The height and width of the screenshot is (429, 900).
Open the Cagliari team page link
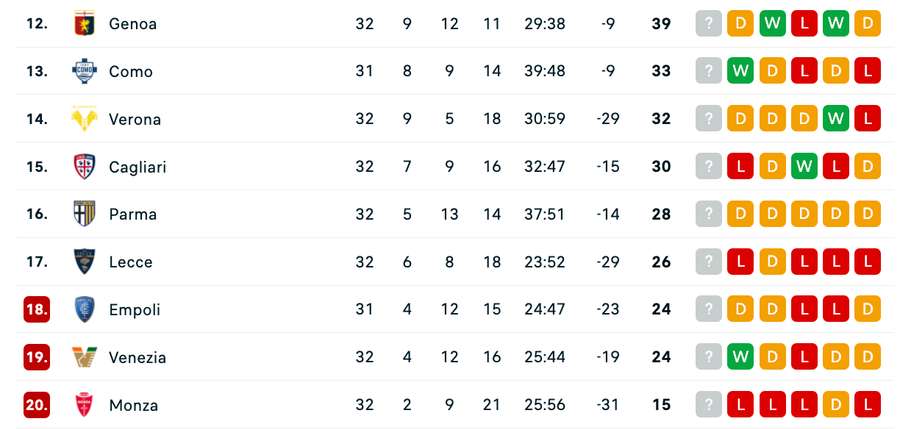tap(137, 167)
